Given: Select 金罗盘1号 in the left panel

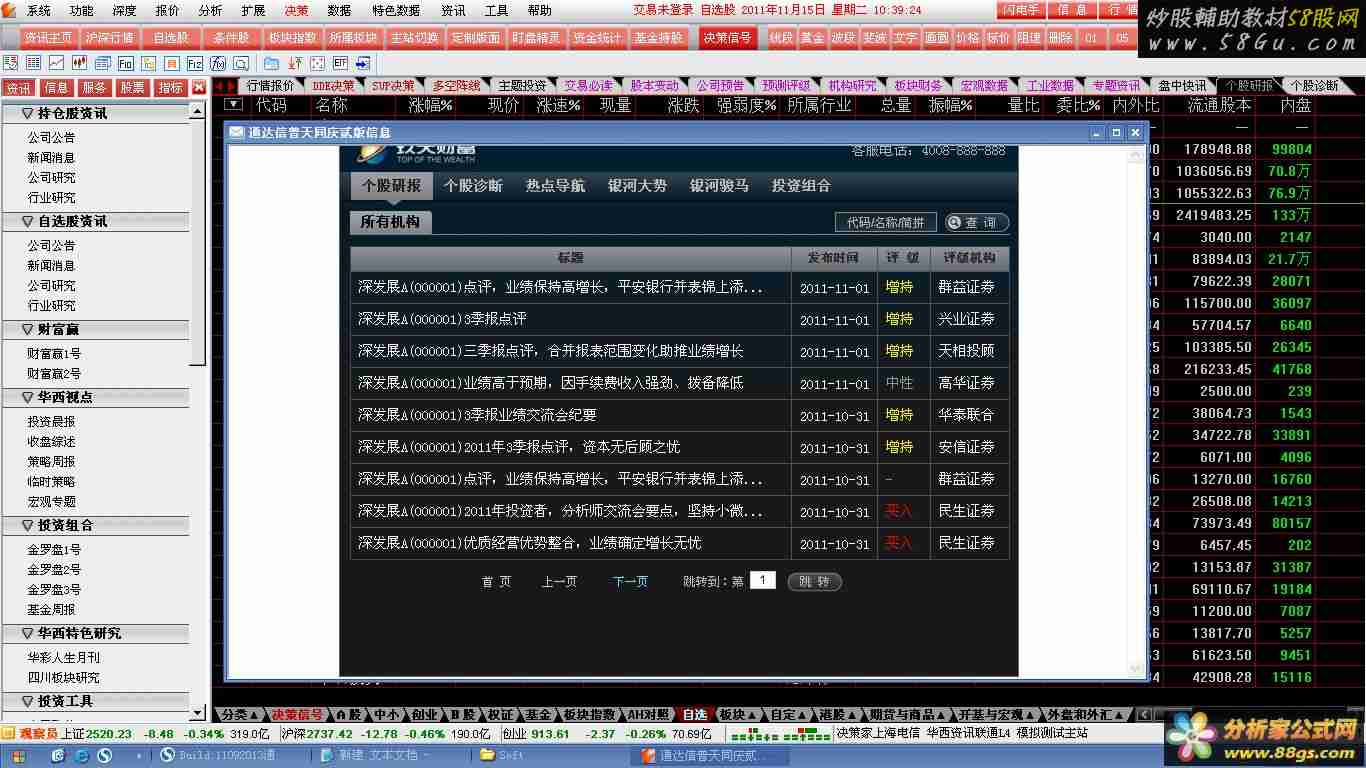Looking at the screenshot, I should point(54,550).
